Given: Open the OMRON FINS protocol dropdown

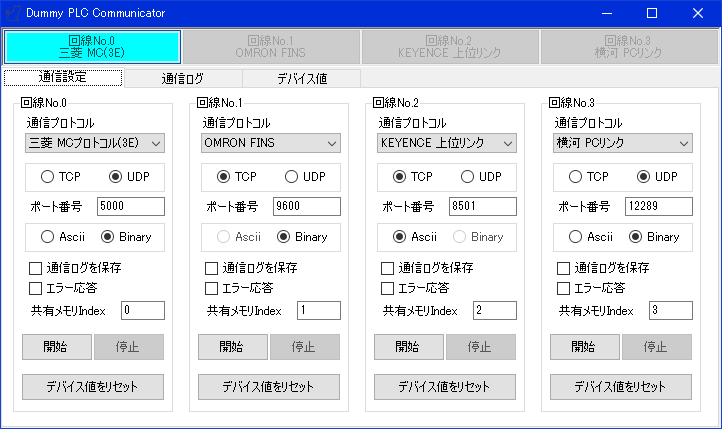Looking at the screenshot, I should (271, 143).
